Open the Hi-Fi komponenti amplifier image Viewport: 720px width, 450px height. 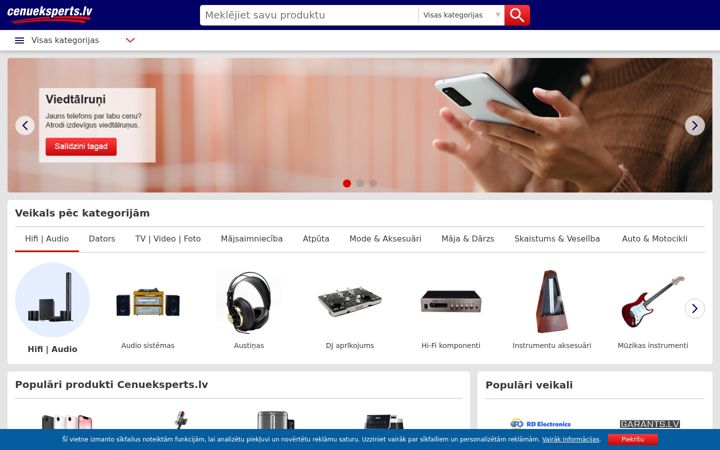click(451, 301)
